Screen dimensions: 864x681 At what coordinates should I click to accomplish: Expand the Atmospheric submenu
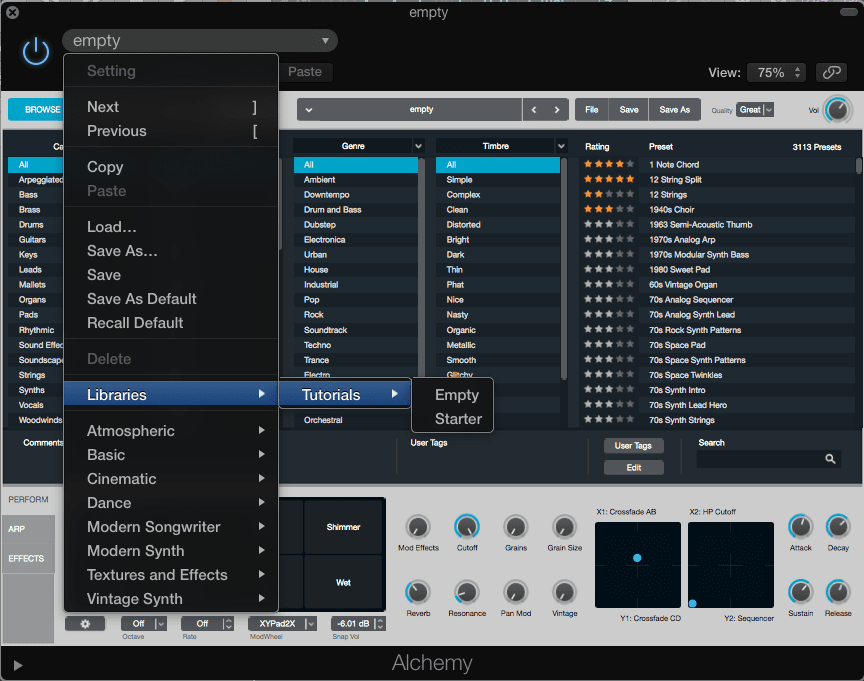tap(171, 431)
